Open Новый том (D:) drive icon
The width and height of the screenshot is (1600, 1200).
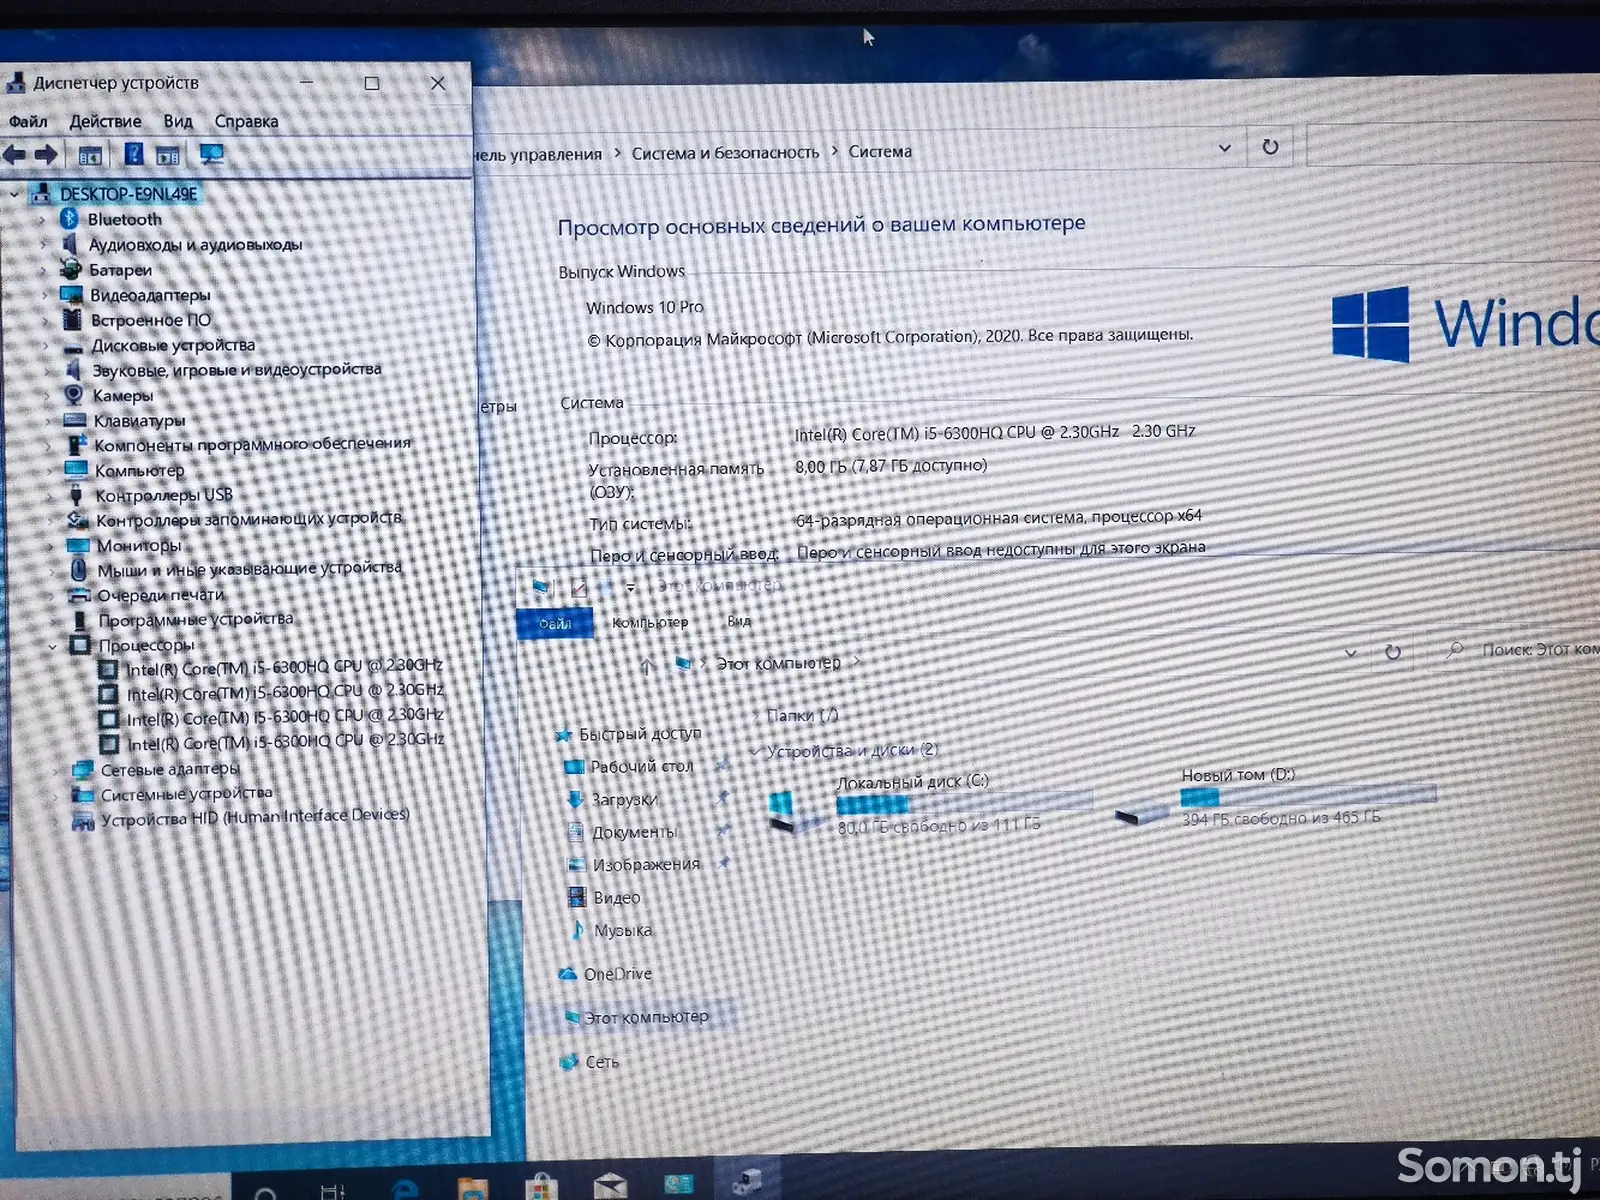(x=1140, y=814)
